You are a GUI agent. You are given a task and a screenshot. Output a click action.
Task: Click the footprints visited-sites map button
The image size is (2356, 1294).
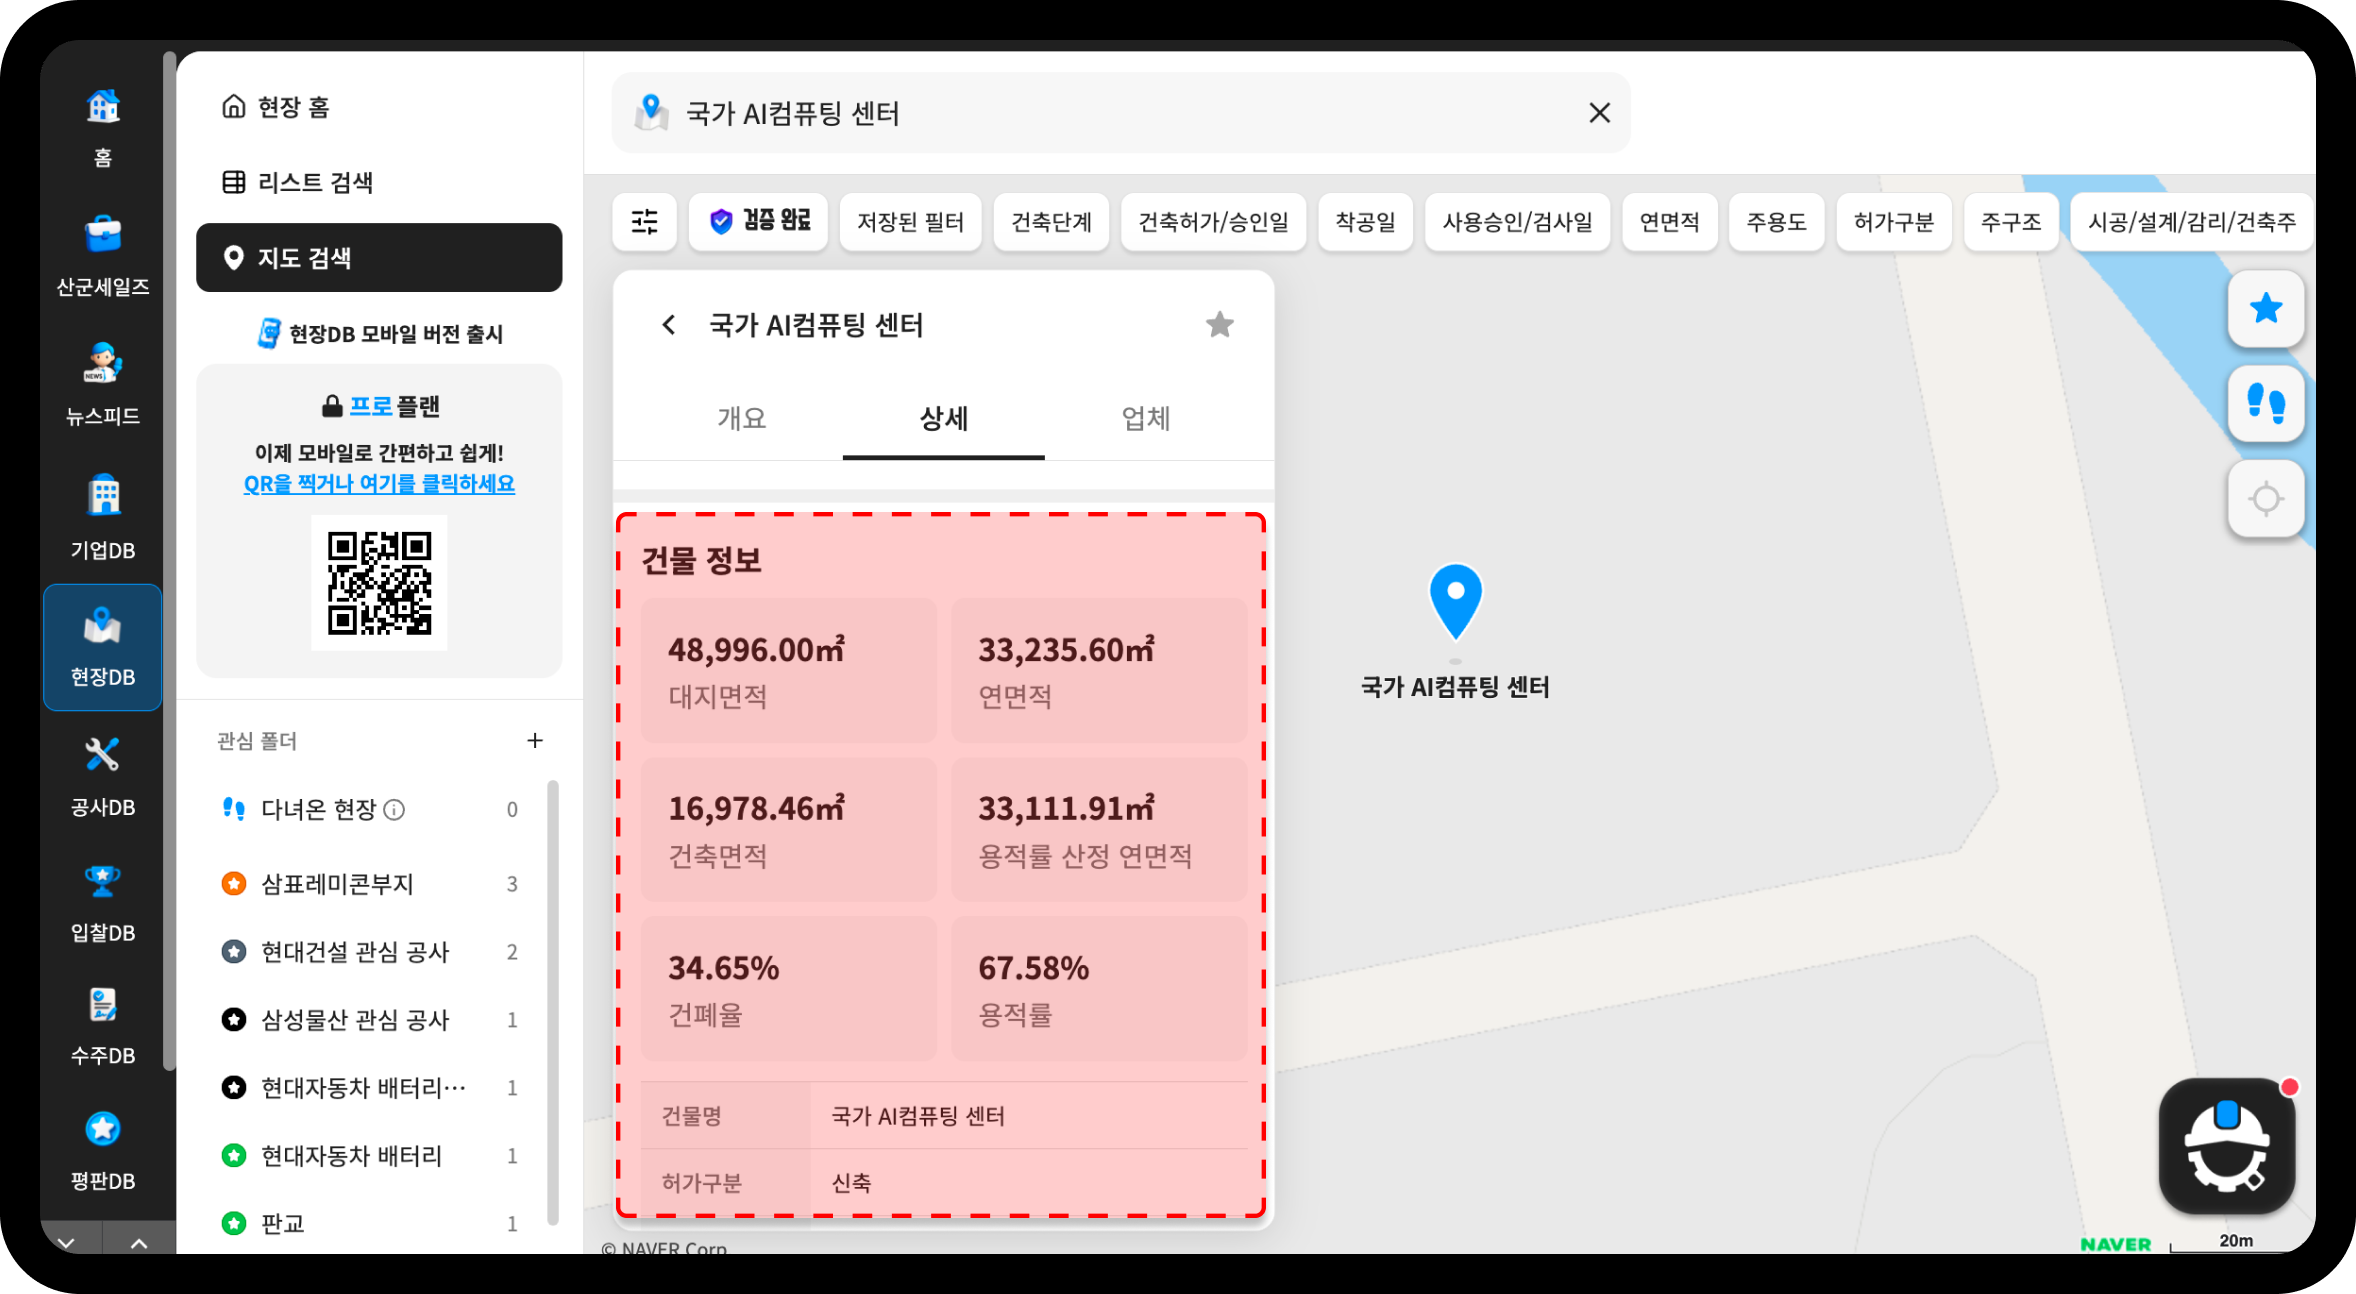pyautogui.click(x=2266, y=403)
